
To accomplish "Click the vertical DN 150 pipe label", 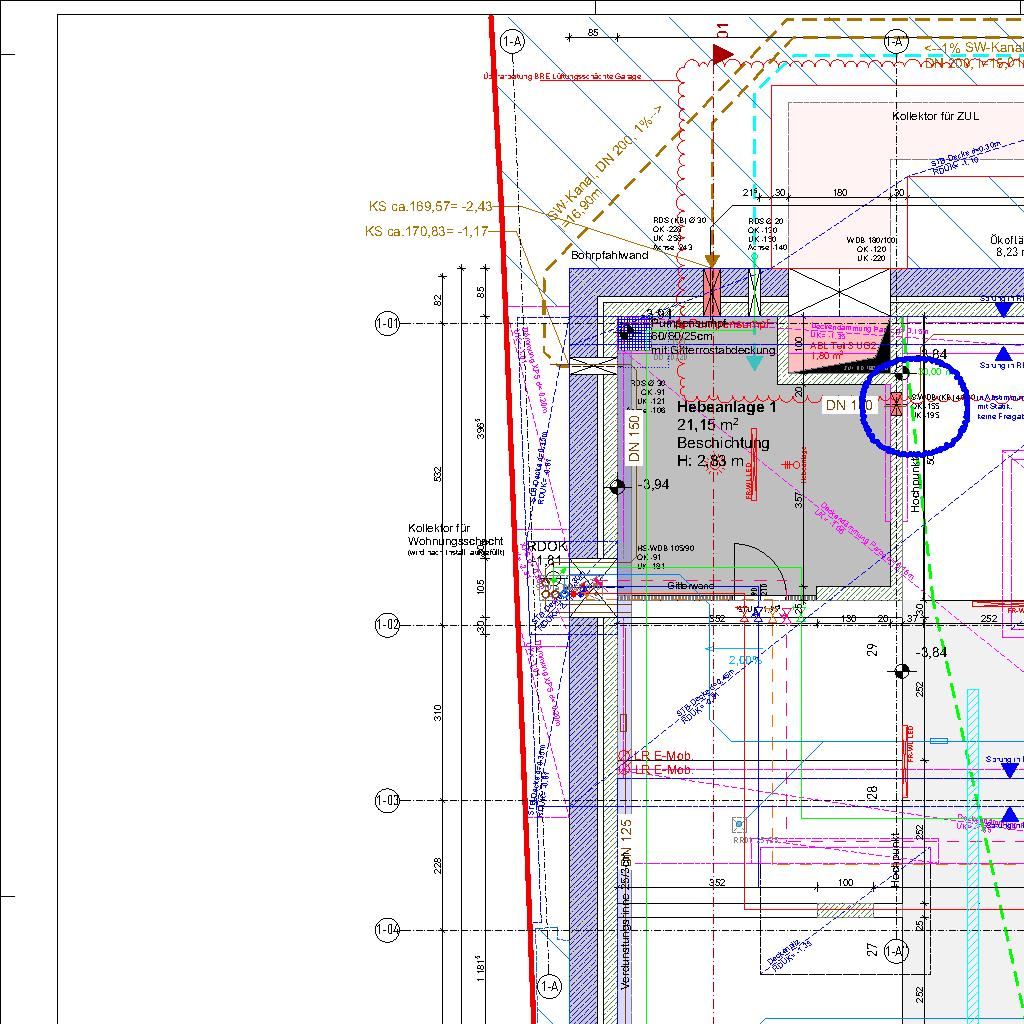I will tap(634, 437).
